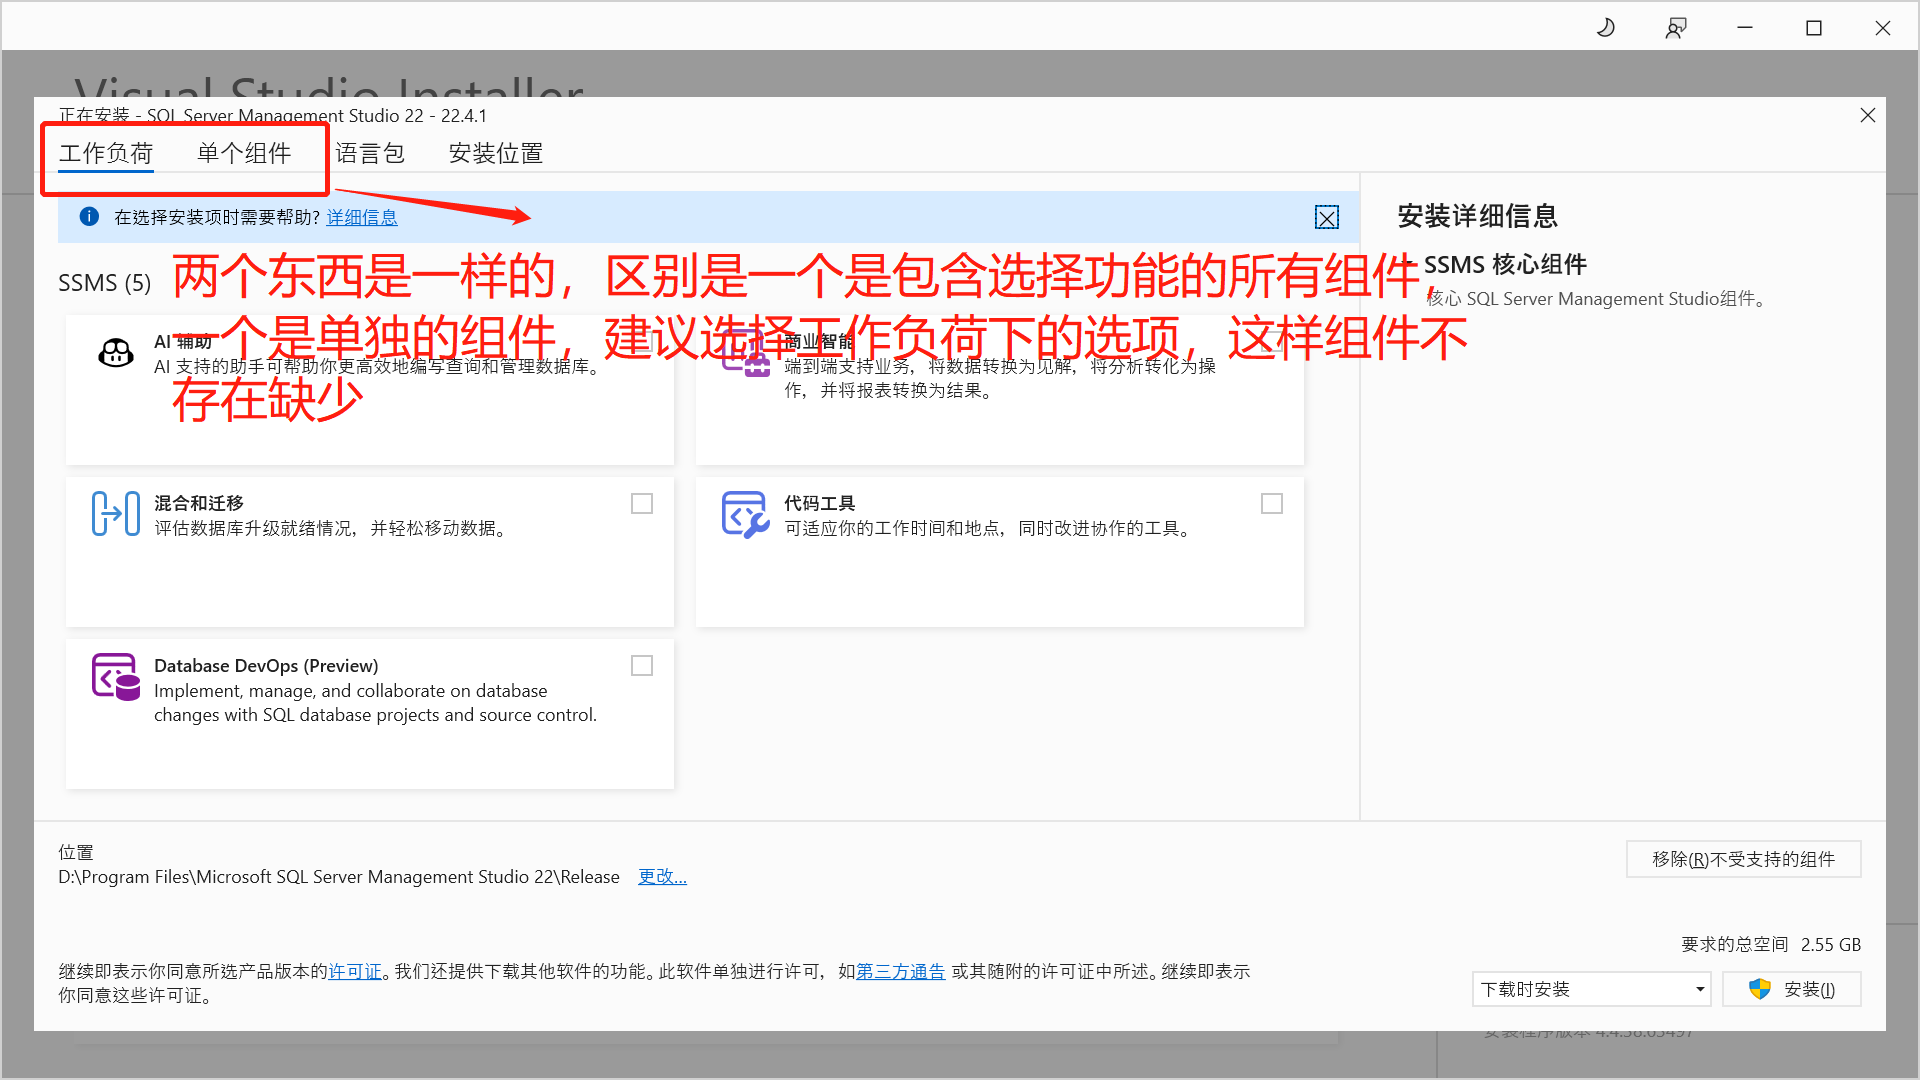Switch to the 单个组件 tab
The image size is (1920, 1080).
tap(244, 153)
